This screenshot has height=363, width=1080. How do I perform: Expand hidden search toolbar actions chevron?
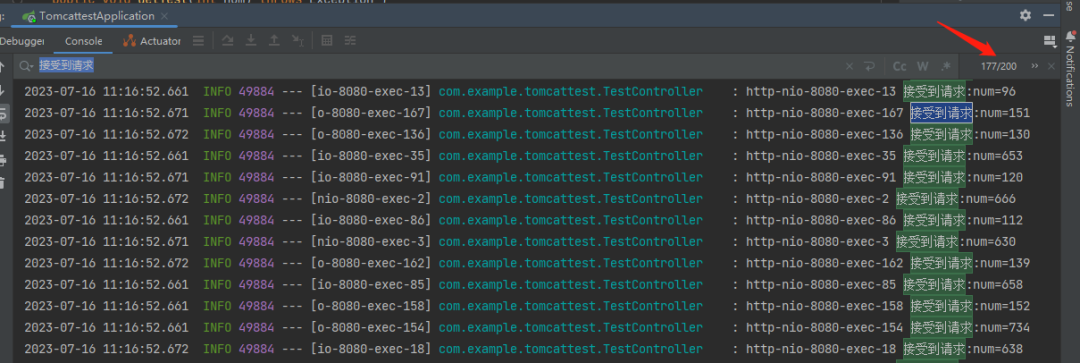point(1035,66)
